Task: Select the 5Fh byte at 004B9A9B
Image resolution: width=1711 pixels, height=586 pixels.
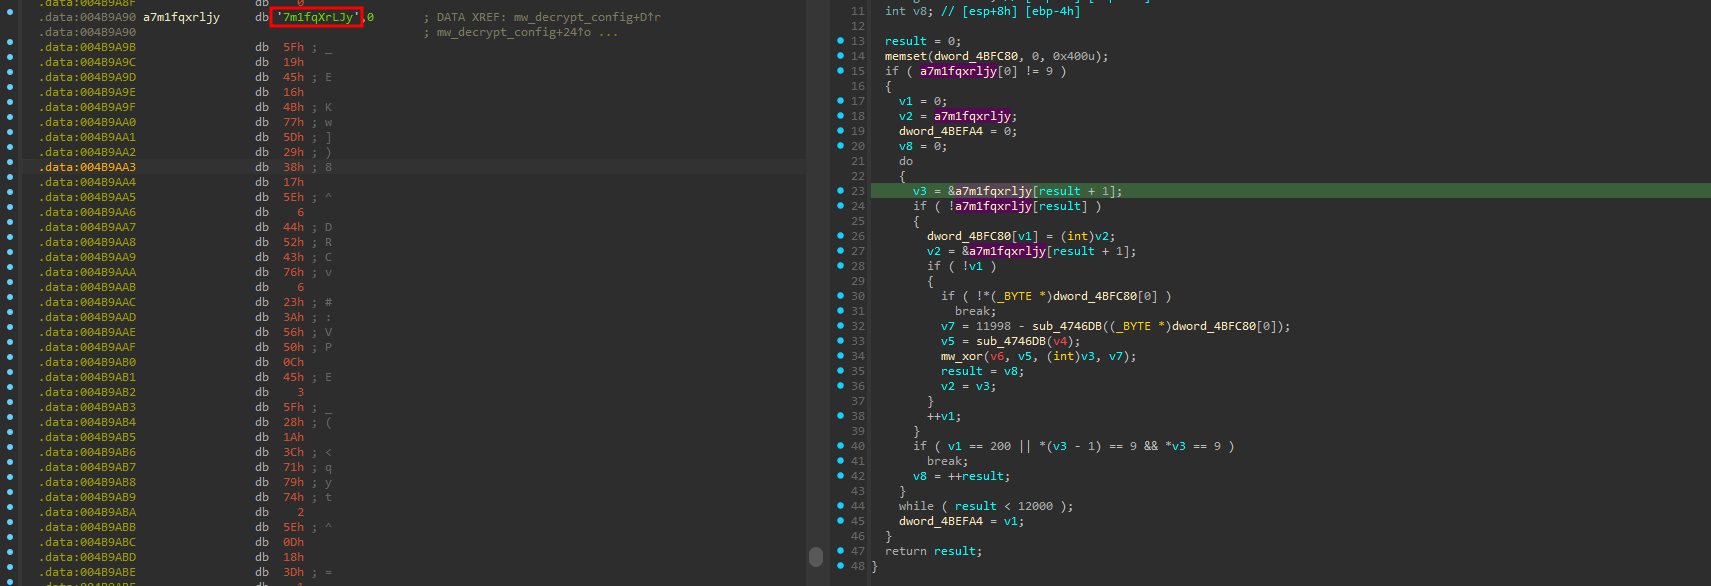Action: (293, 47)
